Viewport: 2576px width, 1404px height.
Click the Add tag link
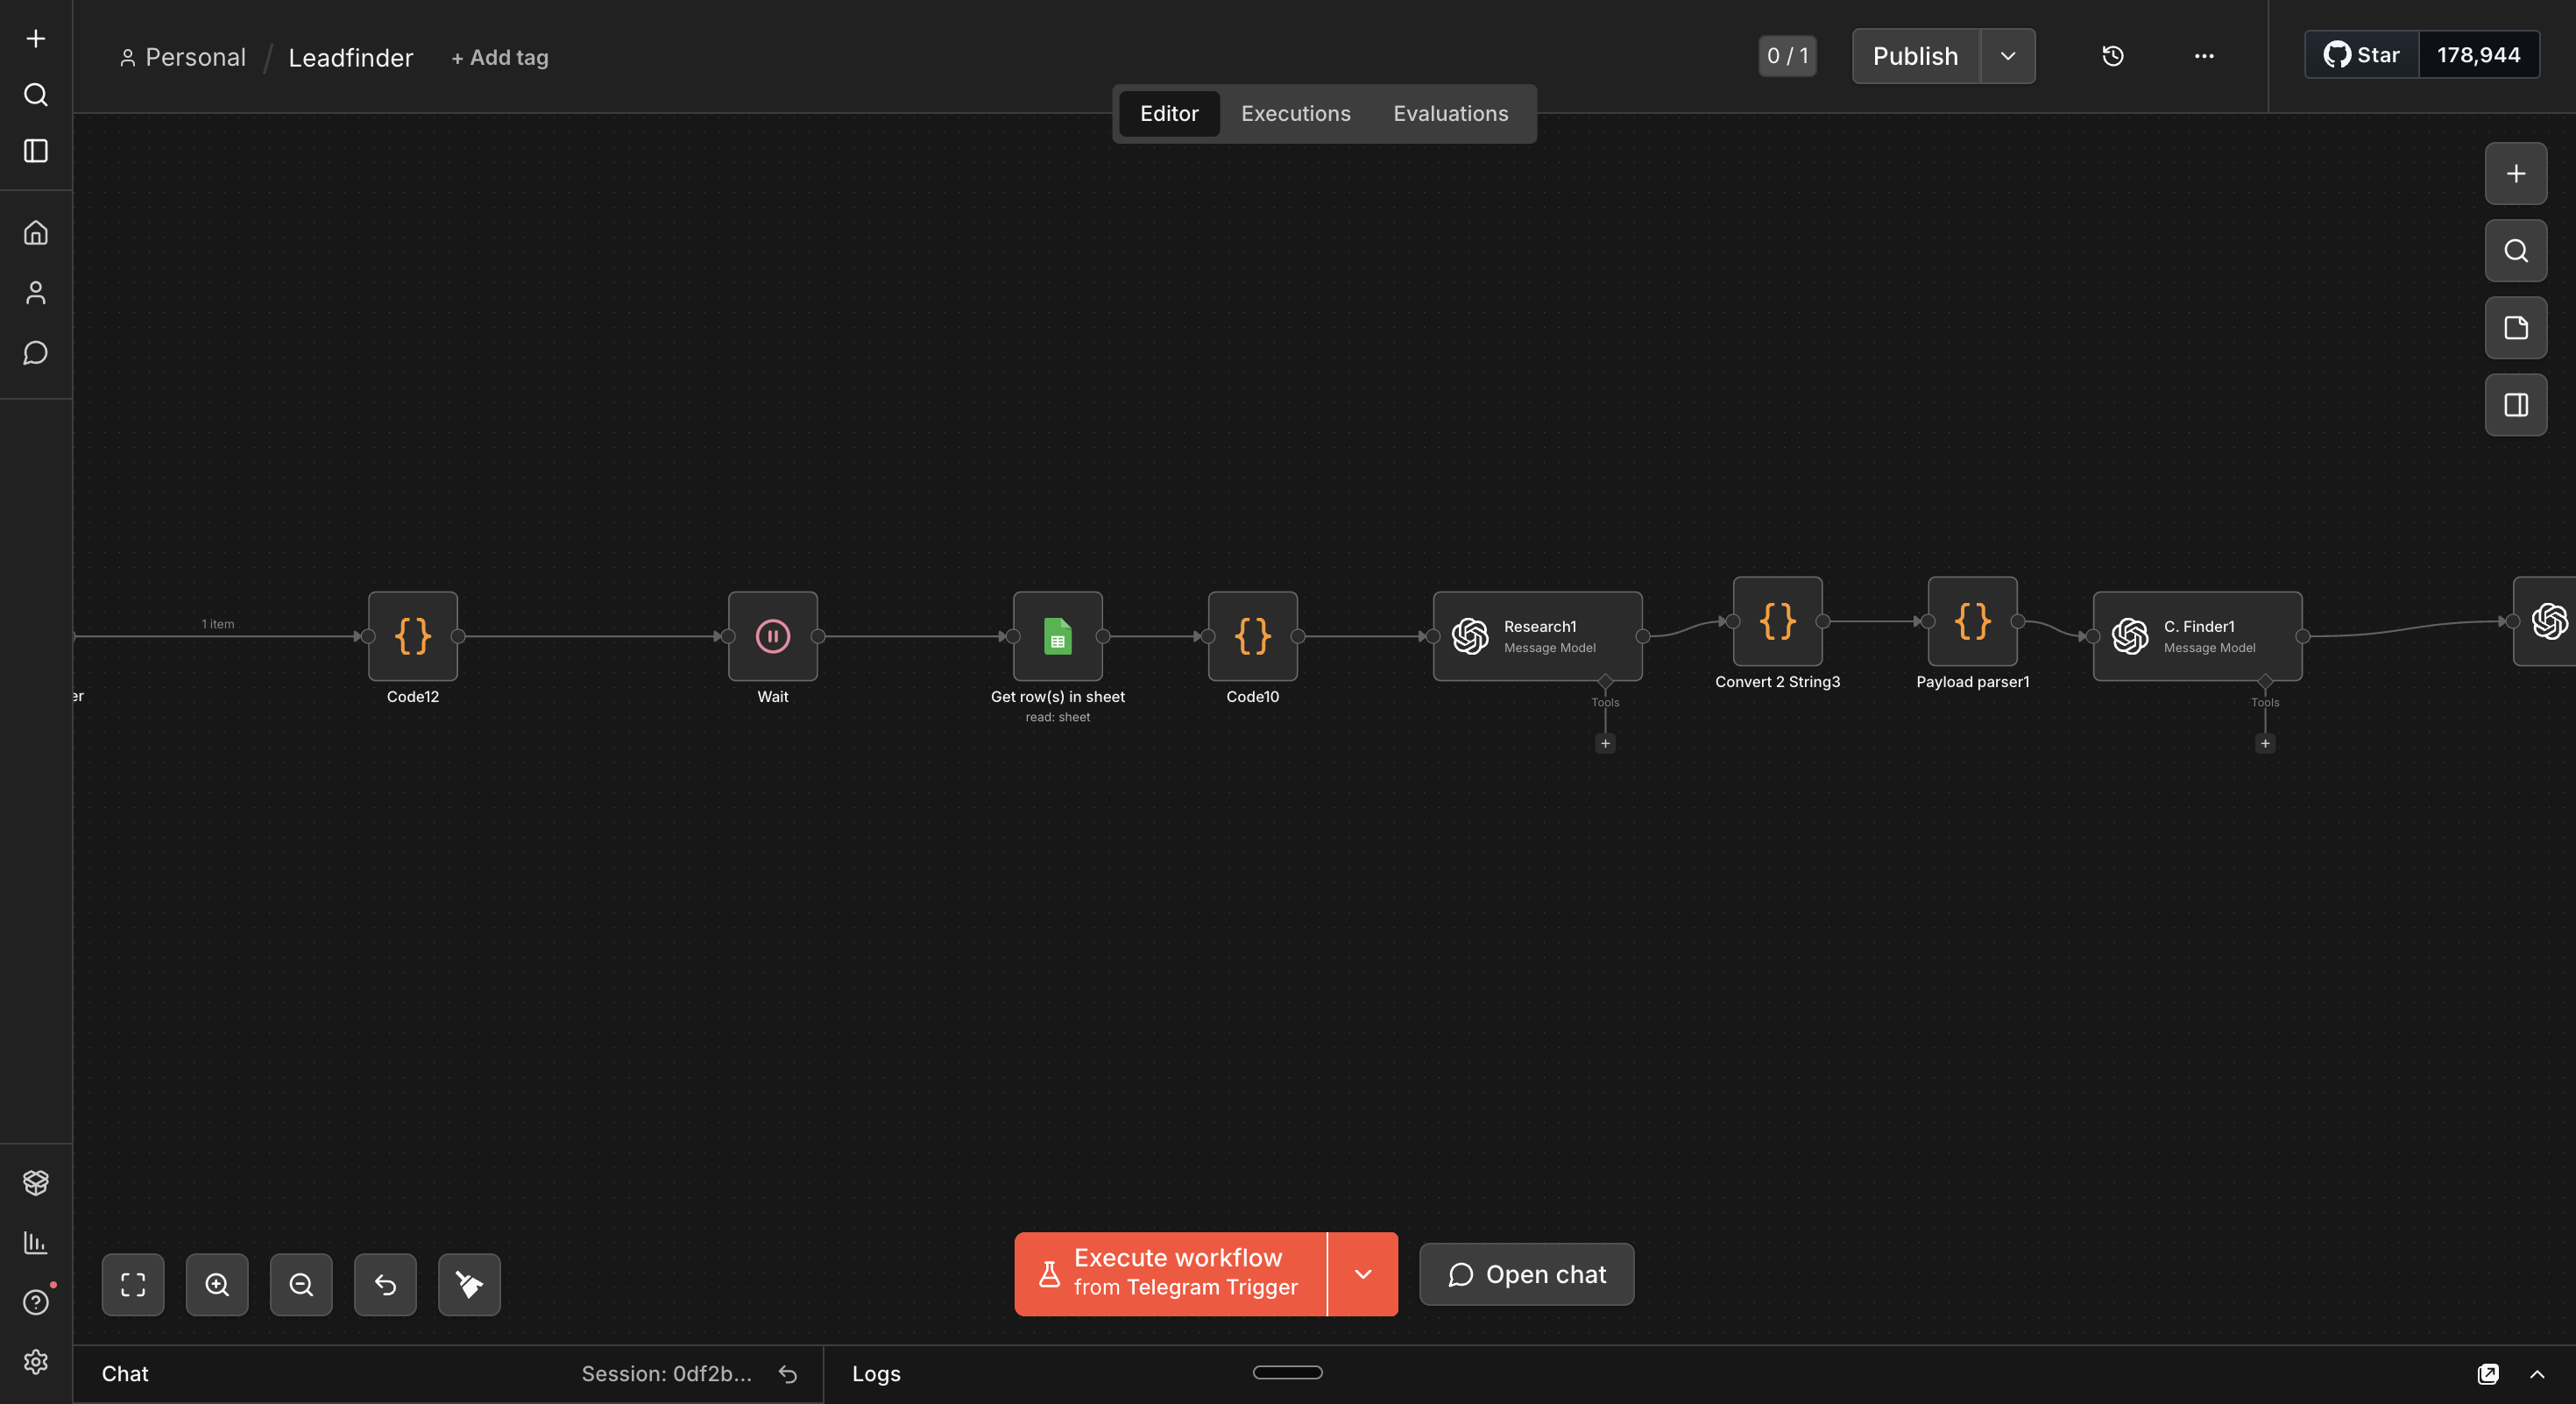click(x=499, y=58)
